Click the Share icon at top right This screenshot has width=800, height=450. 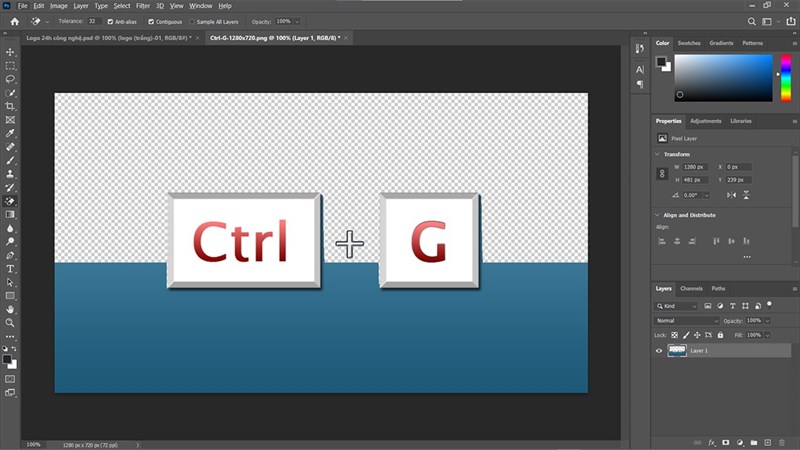tap(791, 21)
